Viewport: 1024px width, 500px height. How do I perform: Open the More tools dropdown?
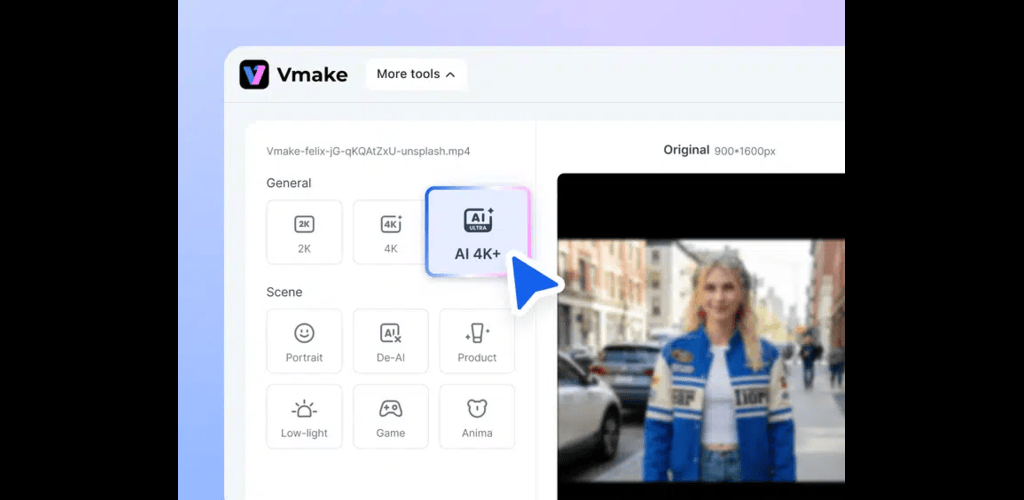(415, 74)
